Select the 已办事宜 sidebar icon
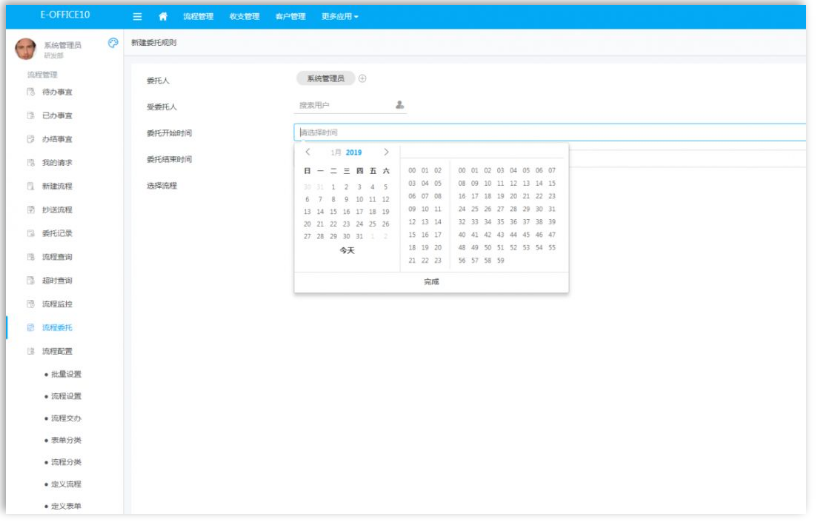The image size is (820, 525). pyautogui.click(x=30, y=116)
